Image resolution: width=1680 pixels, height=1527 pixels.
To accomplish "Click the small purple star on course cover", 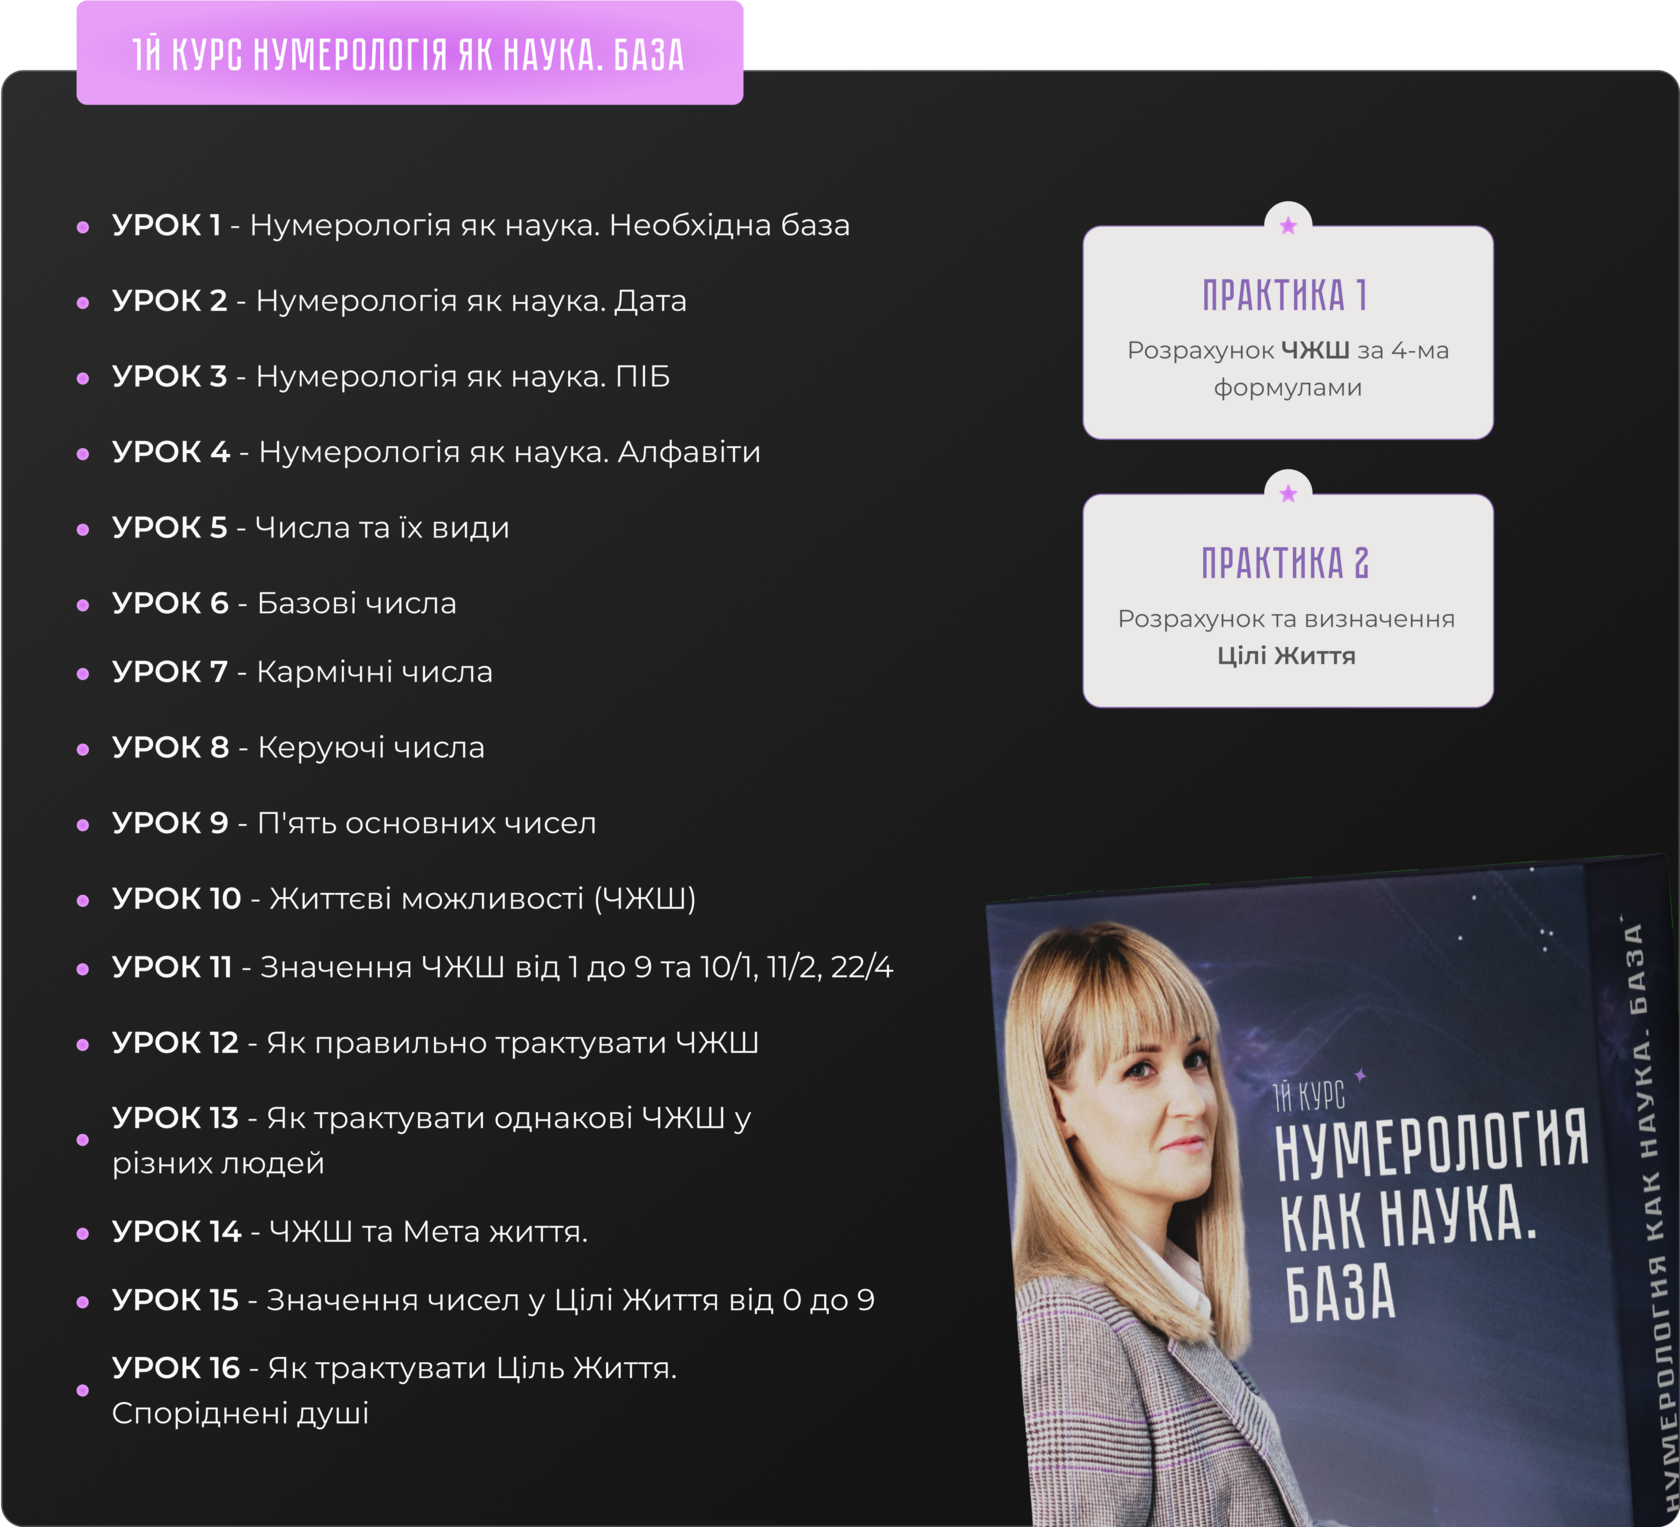I will click(1360, 1076).
